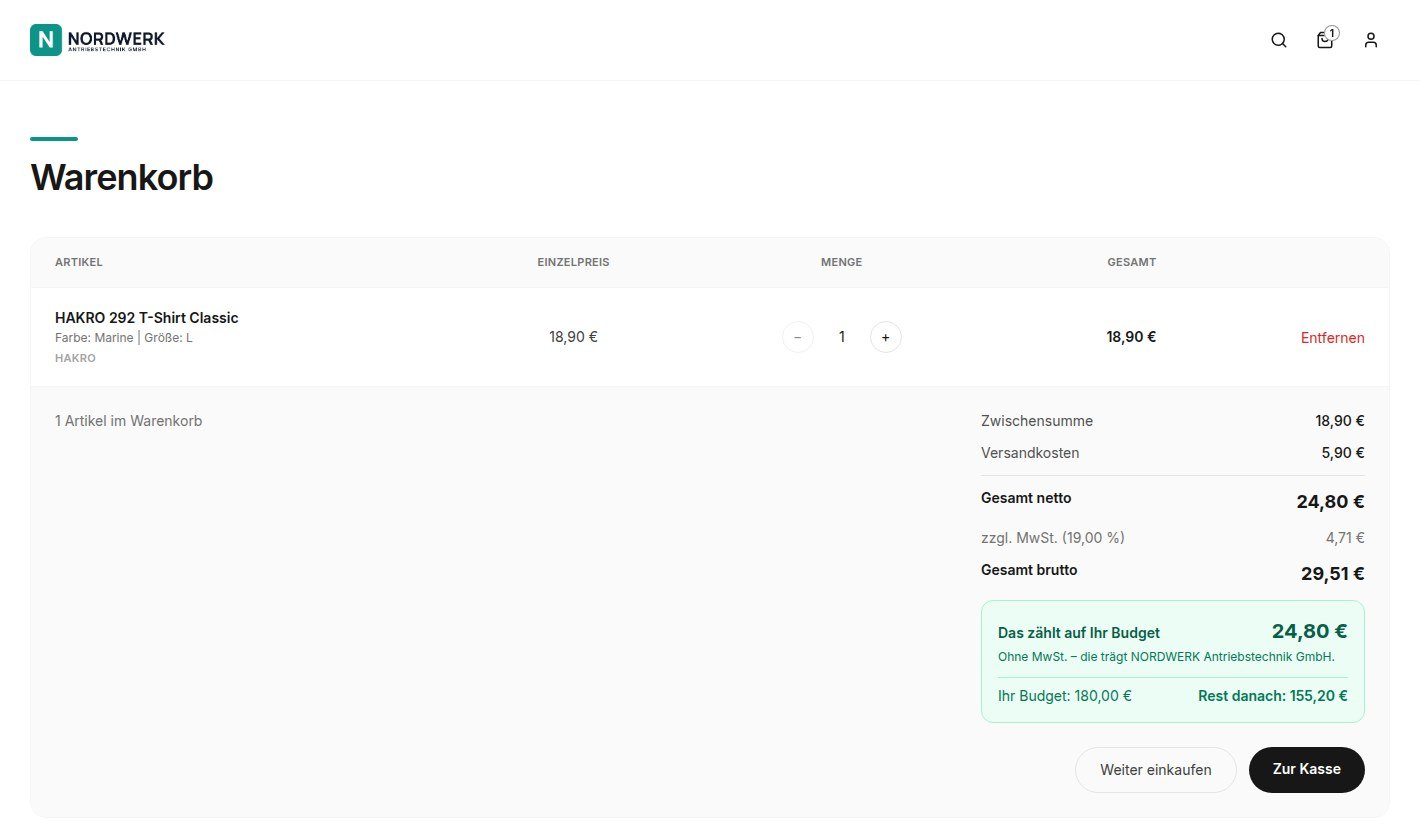Click the Rest danach: 155,20 € text
Screen dimensions: 1420x840
coord(1273,696)
